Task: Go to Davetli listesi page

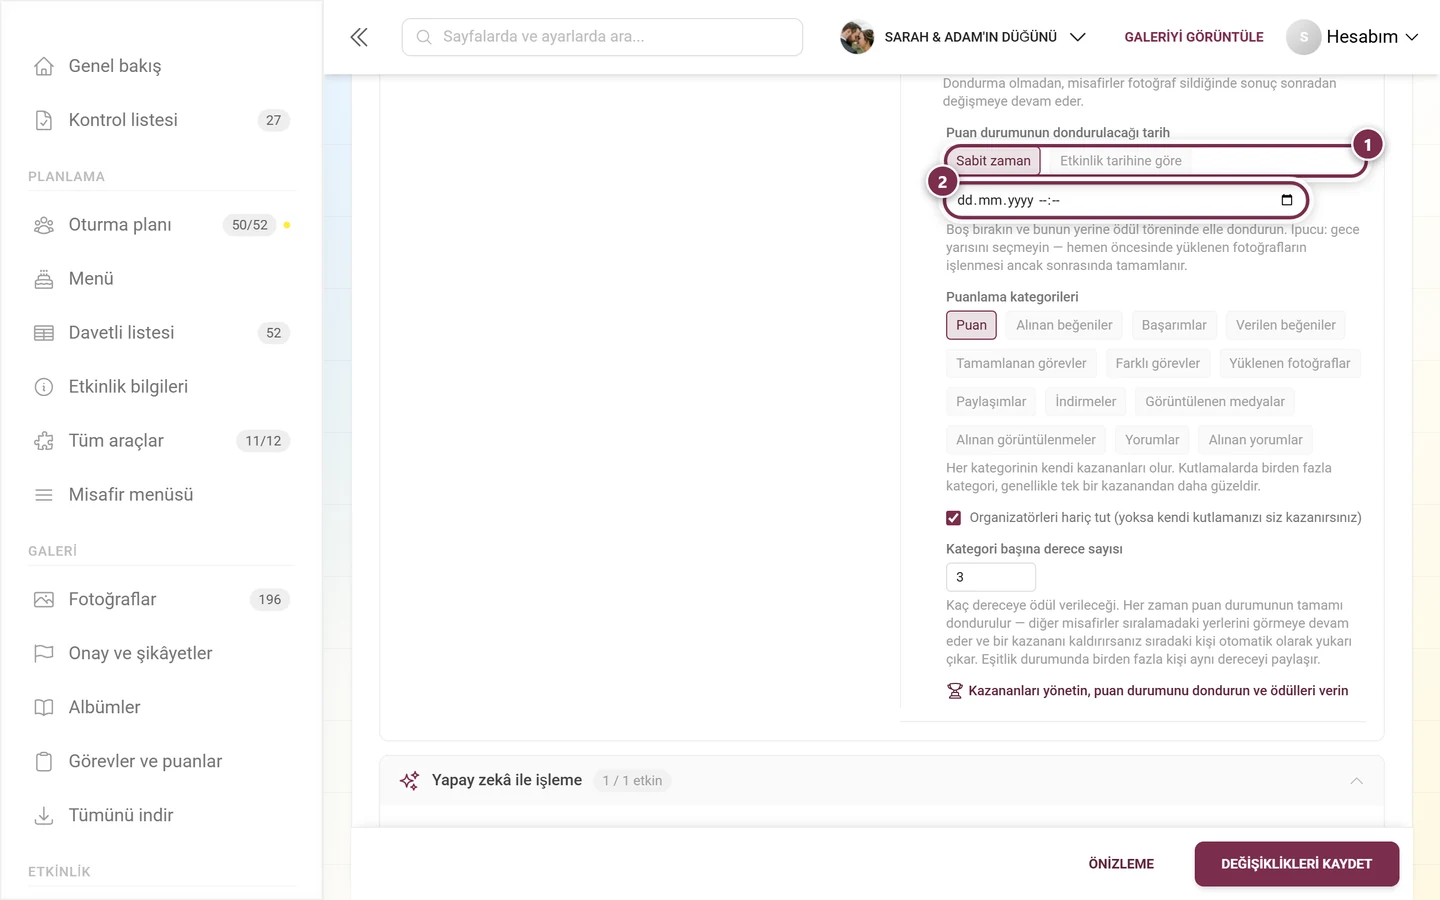Action: point(161,333)
